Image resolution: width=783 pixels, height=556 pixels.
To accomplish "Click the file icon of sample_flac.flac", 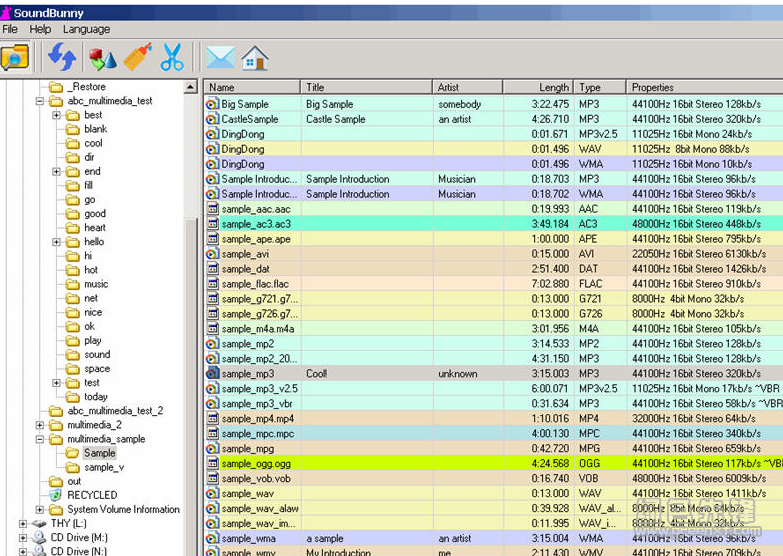I will tap(213, 284).
